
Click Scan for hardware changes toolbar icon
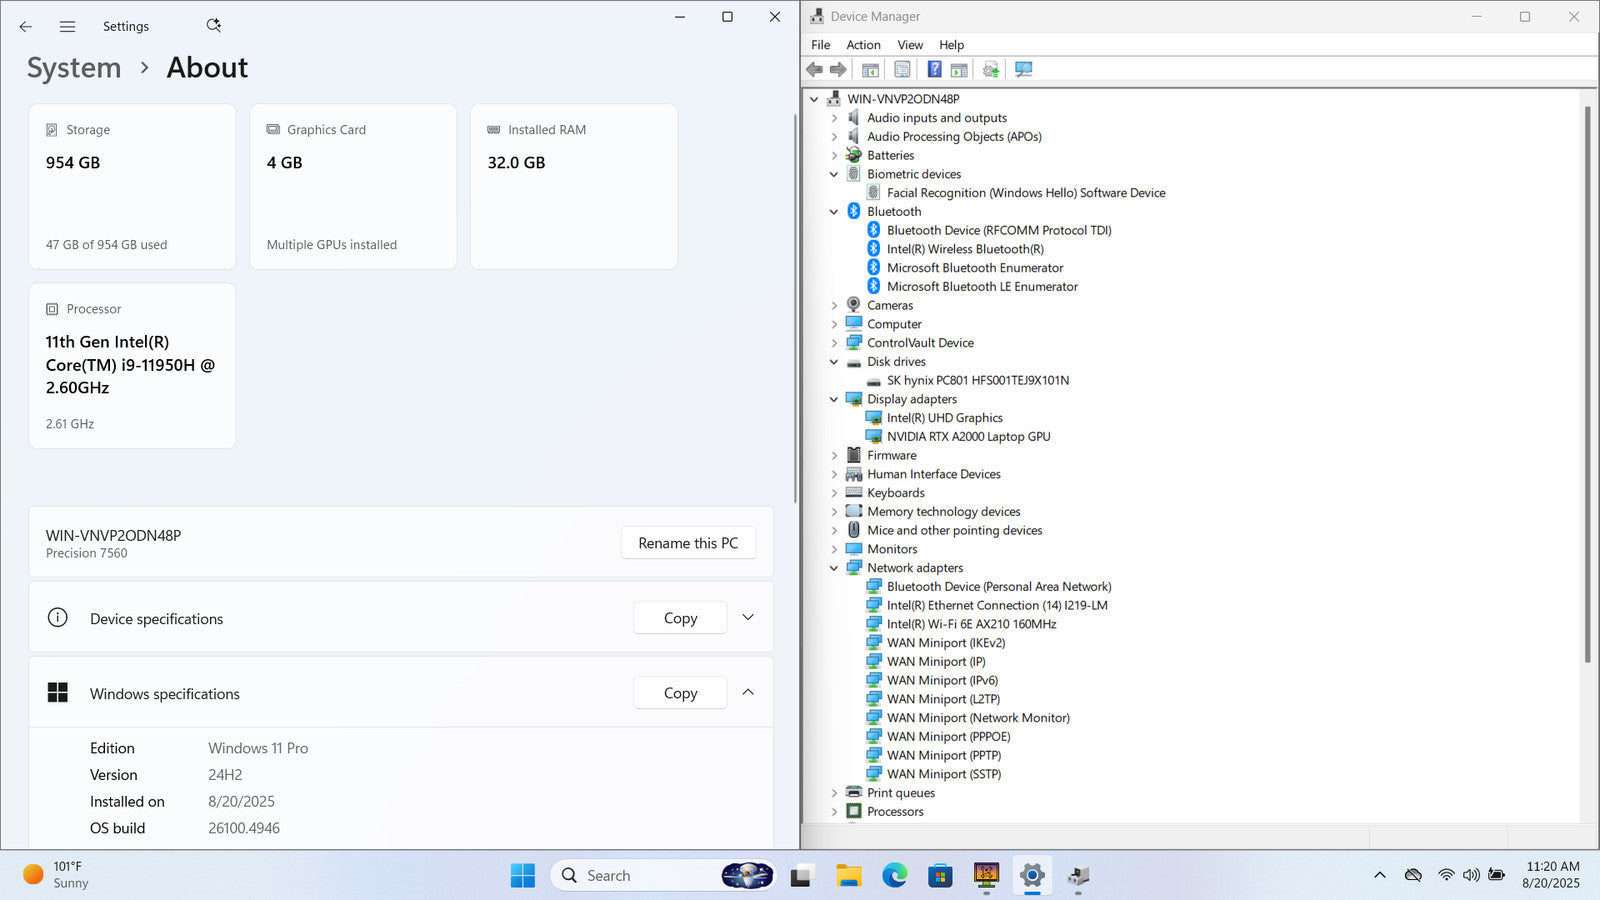pos(1023,69)
